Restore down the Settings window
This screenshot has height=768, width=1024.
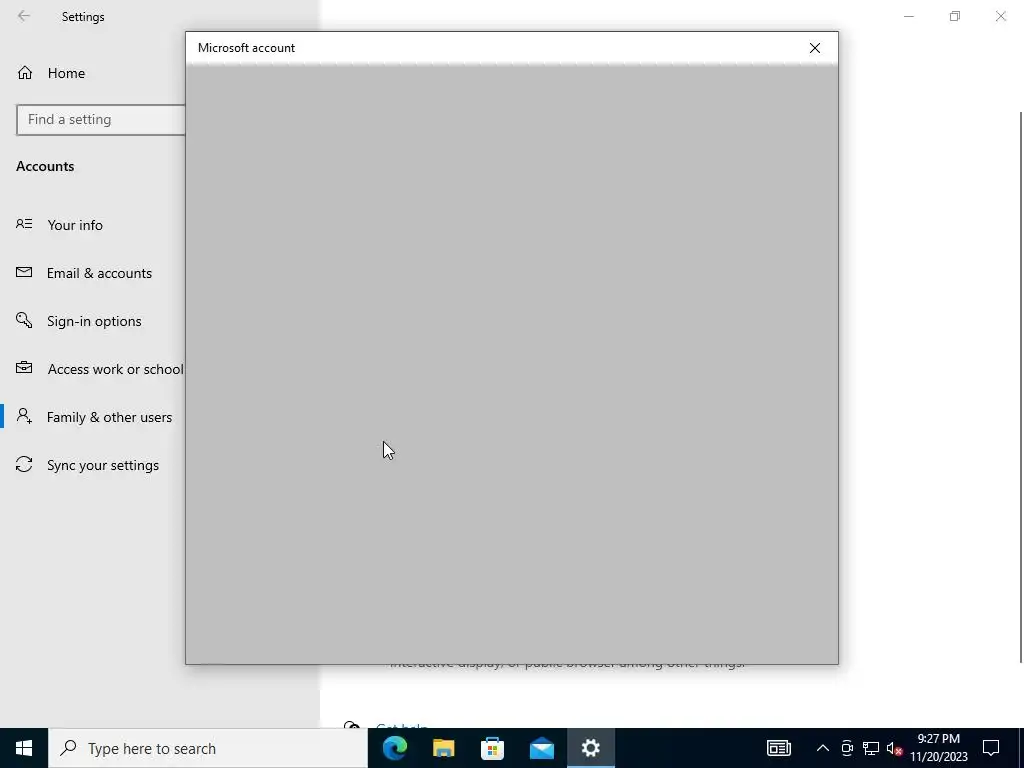pyautogui.click(x=955, y=16)
